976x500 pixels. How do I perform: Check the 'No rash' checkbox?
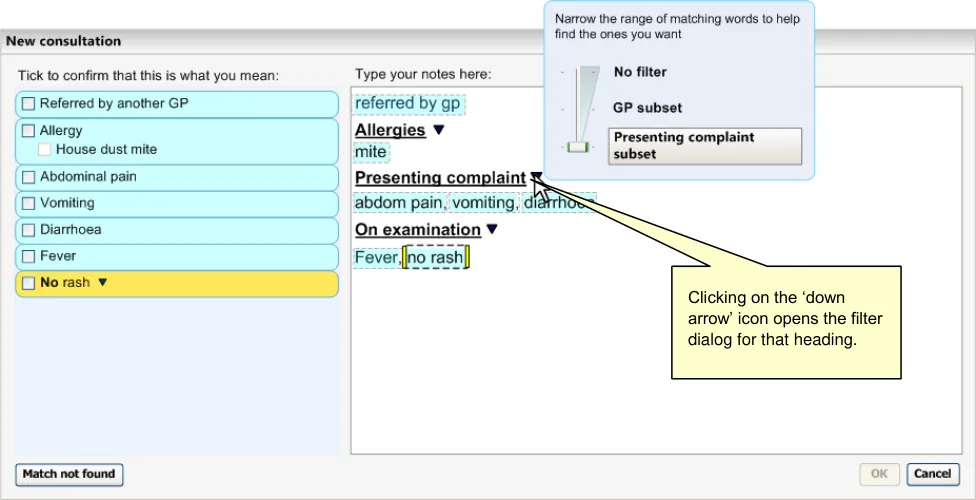tap(29, 283)
